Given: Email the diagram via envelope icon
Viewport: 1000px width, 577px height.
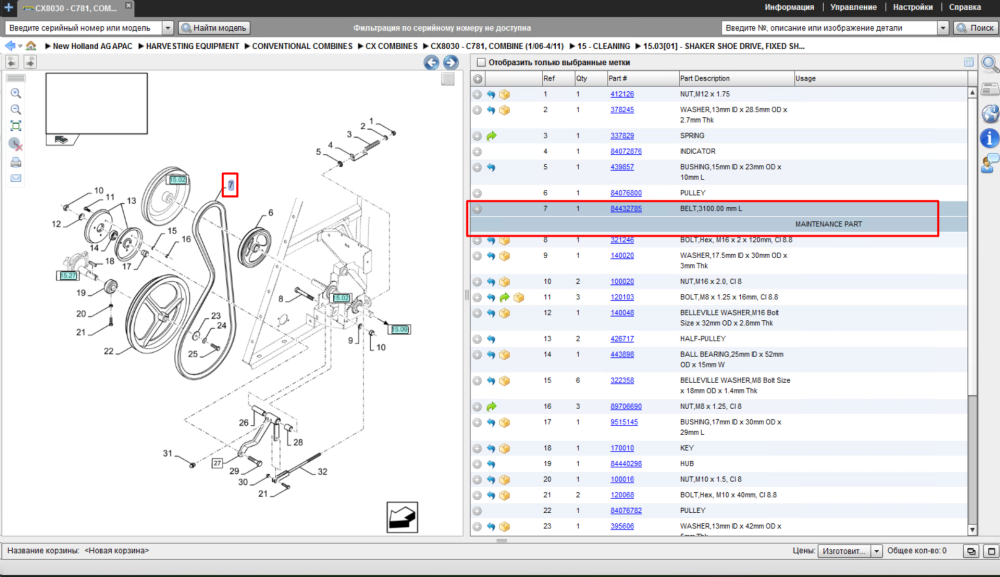Looking at the screenshot, I should [x=16, y=178].
